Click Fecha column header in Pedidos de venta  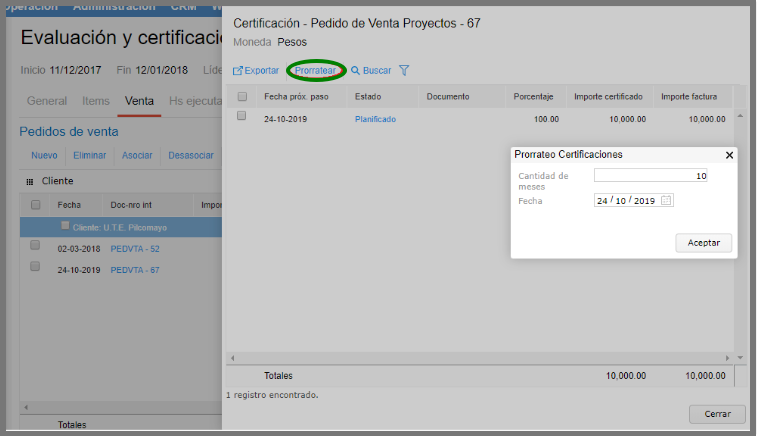(x=69, y=205)
